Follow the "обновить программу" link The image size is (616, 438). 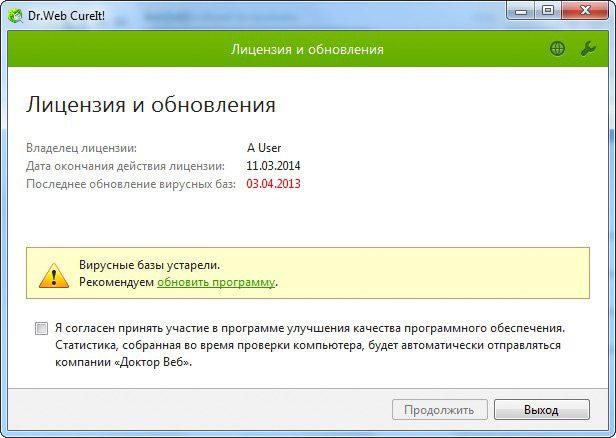(x=216, y=282)
